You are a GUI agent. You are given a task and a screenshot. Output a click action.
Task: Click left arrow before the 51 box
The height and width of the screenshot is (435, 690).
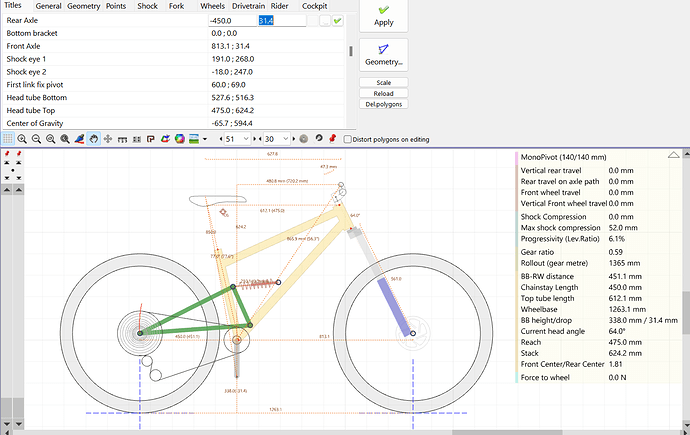point(221,139)
